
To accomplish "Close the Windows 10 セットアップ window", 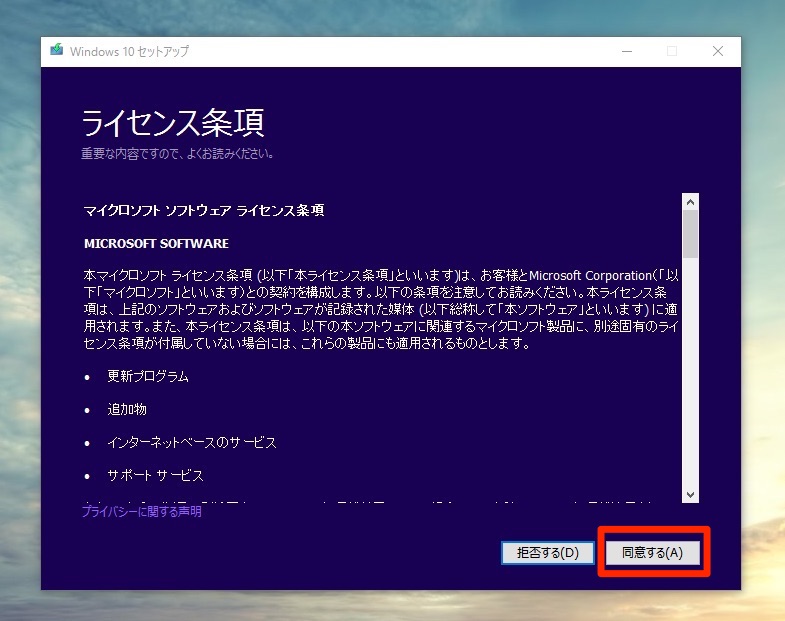I will (718, 51).
